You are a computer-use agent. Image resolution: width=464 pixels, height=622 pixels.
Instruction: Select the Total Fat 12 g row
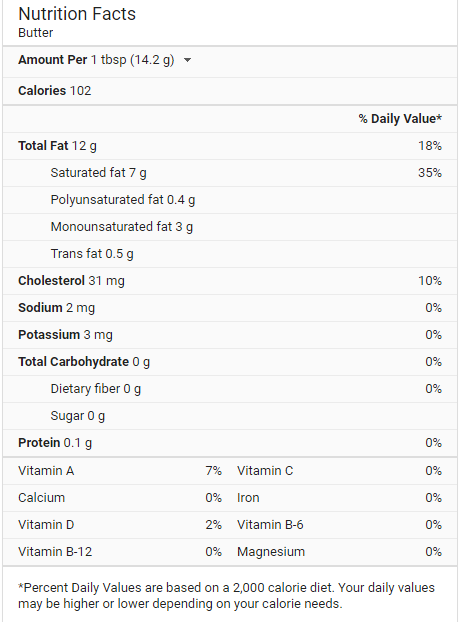[x=230, y=146]
